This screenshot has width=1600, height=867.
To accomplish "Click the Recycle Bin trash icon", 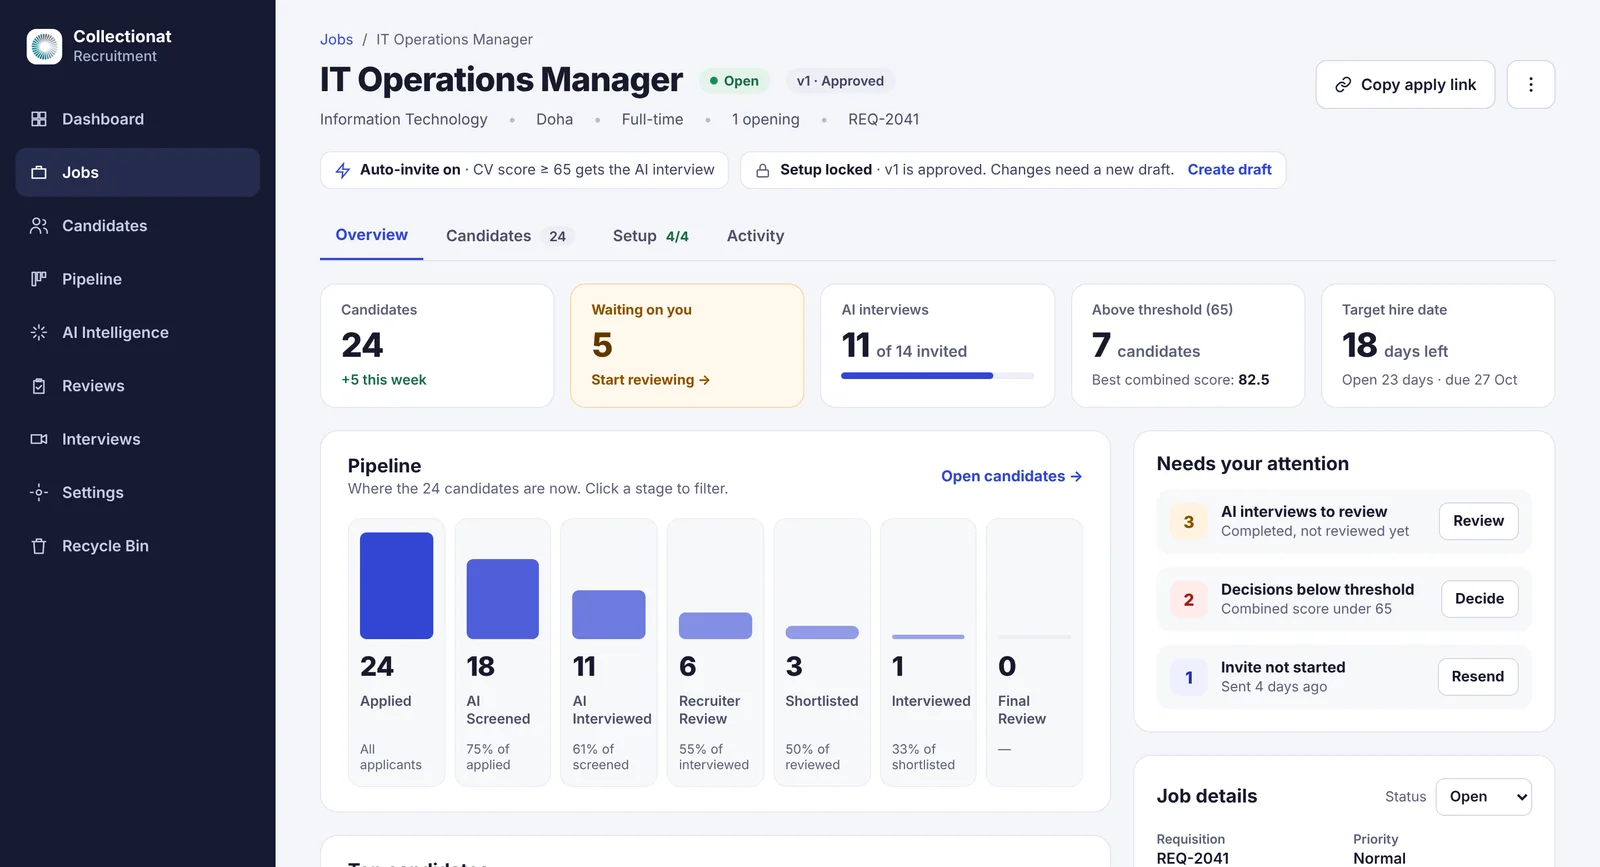I will [39, 546].
